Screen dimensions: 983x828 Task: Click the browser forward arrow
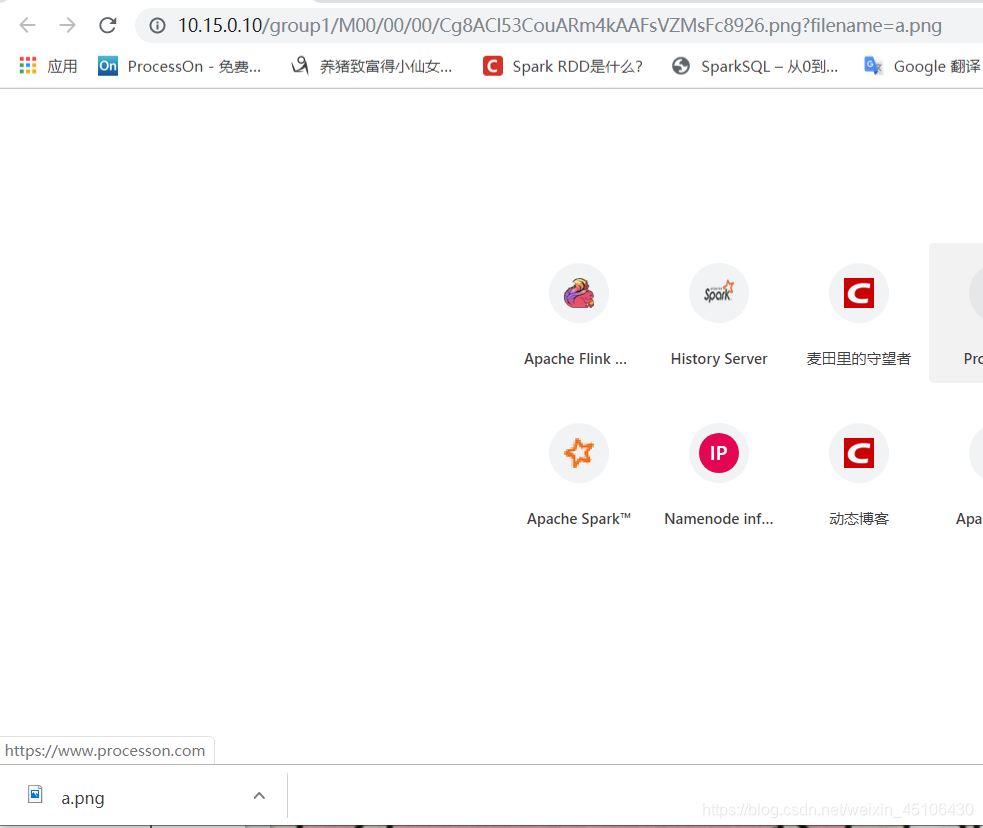[x=67, y=25]
